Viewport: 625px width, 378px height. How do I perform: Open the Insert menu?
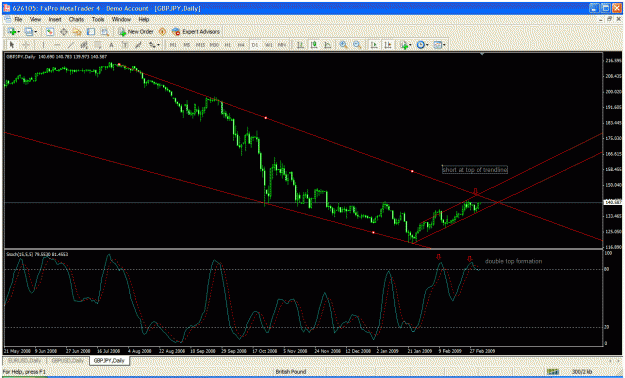pos(55,19)
